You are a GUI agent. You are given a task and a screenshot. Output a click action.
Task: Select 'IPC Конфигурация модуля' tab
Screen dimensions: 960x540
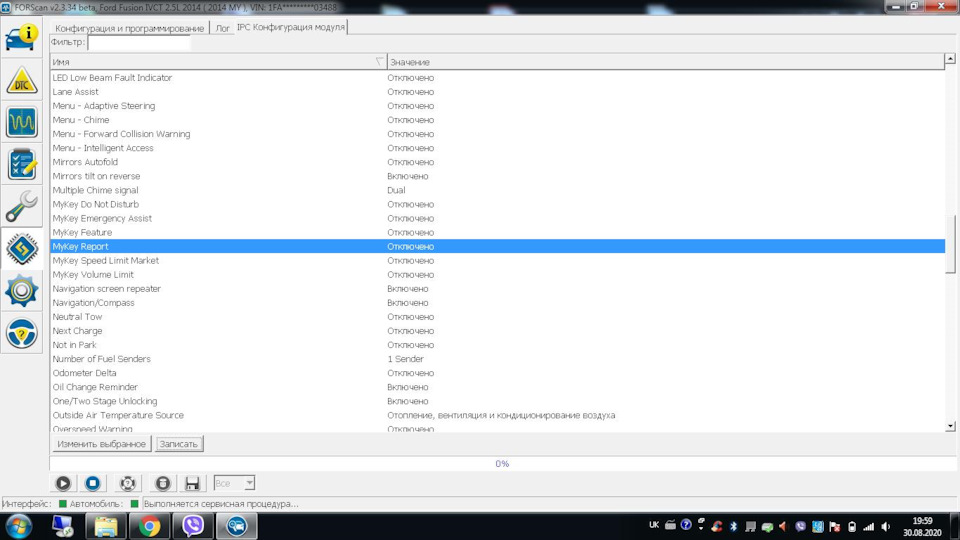click(290, 27)
